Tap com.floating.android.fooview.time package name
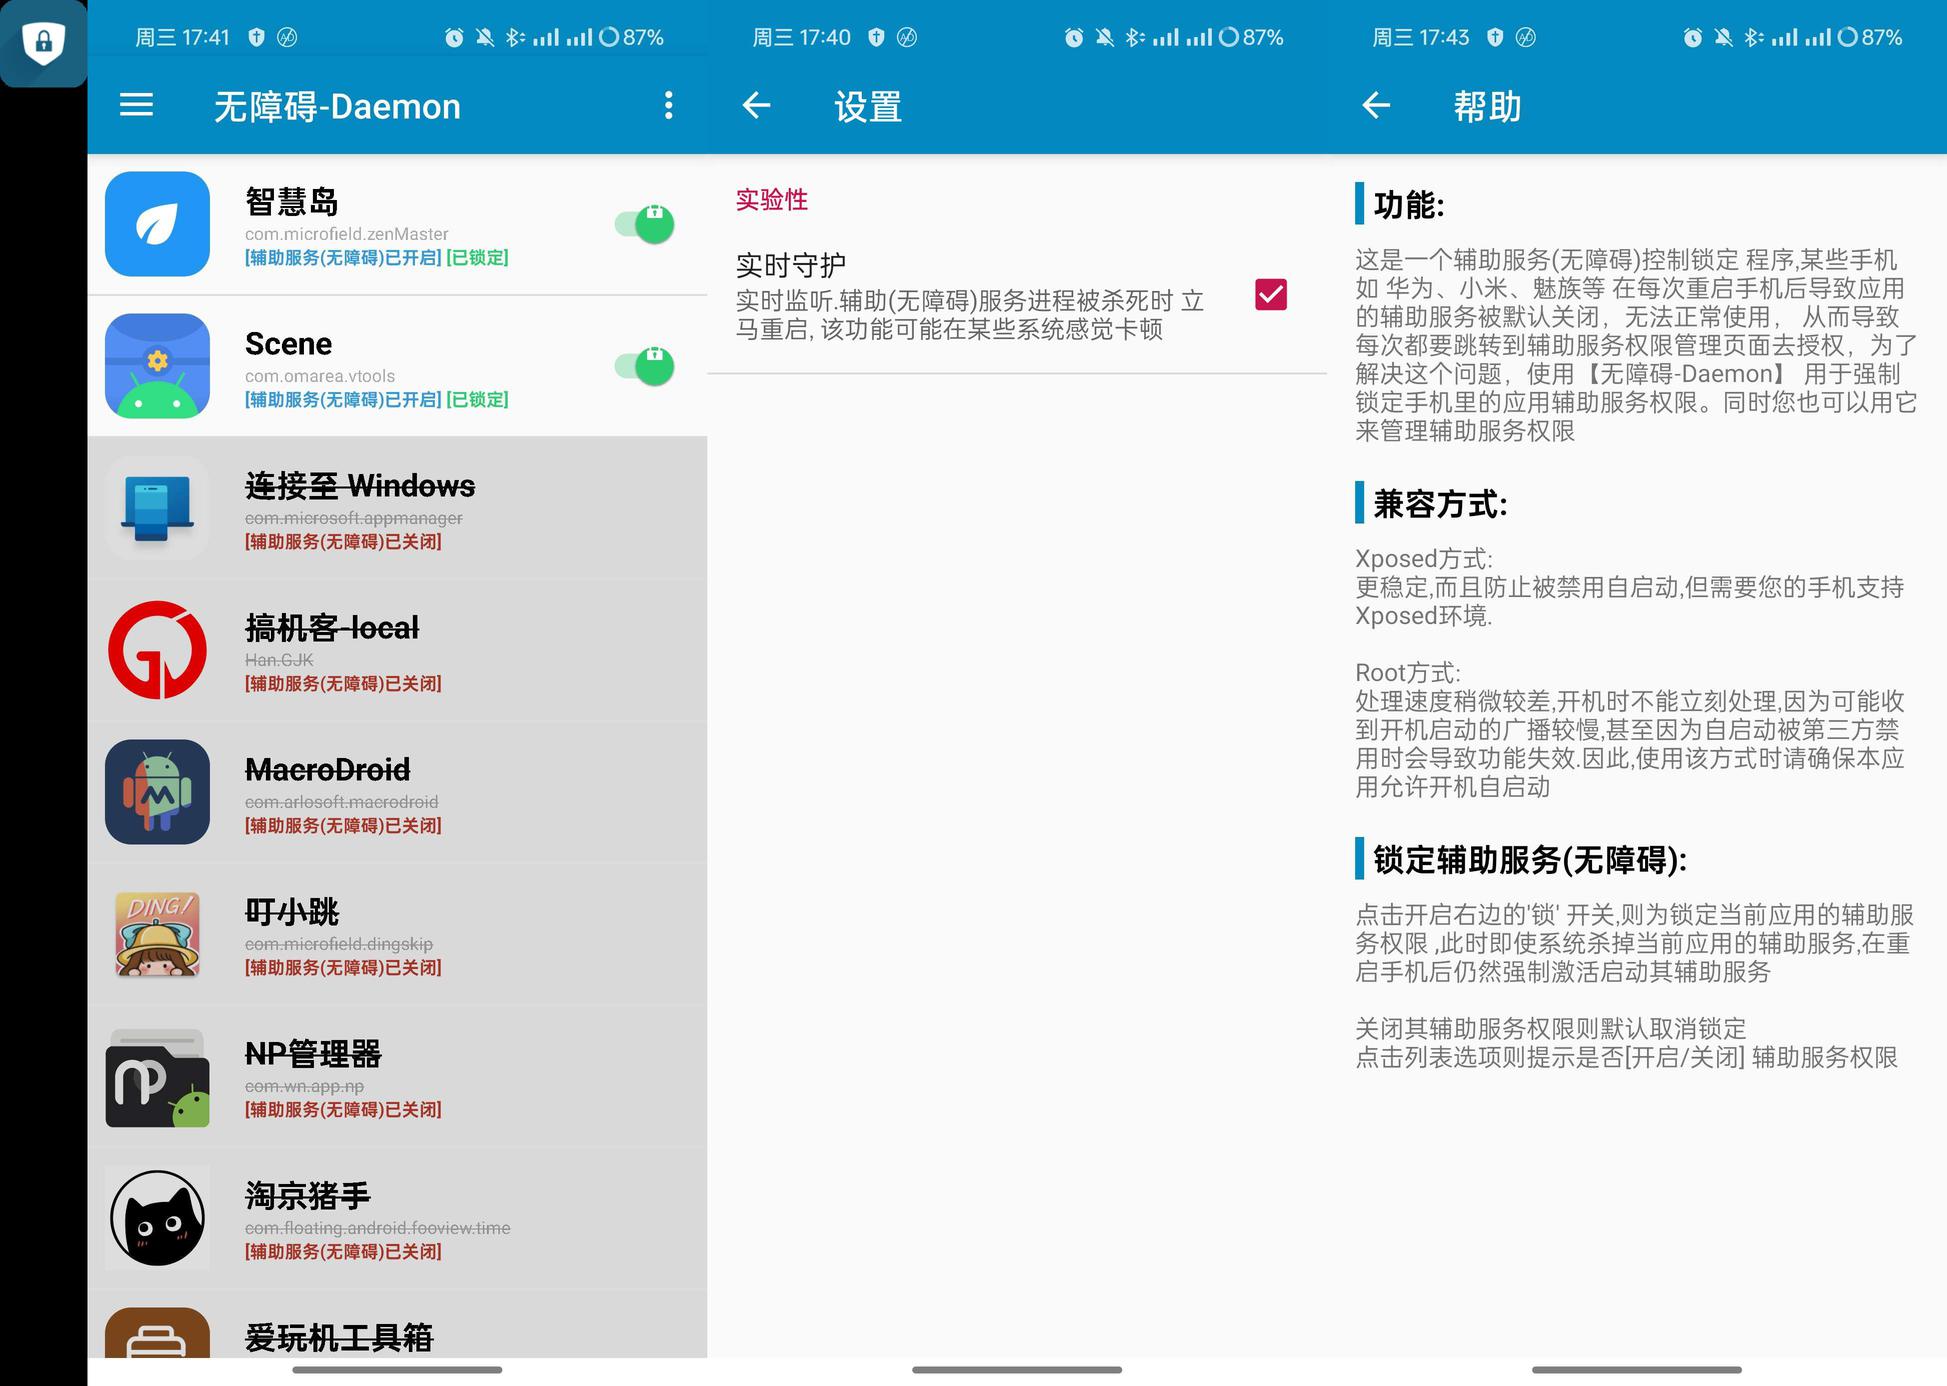The height and width of the screenshot is (1386, 1947). 378,1228
